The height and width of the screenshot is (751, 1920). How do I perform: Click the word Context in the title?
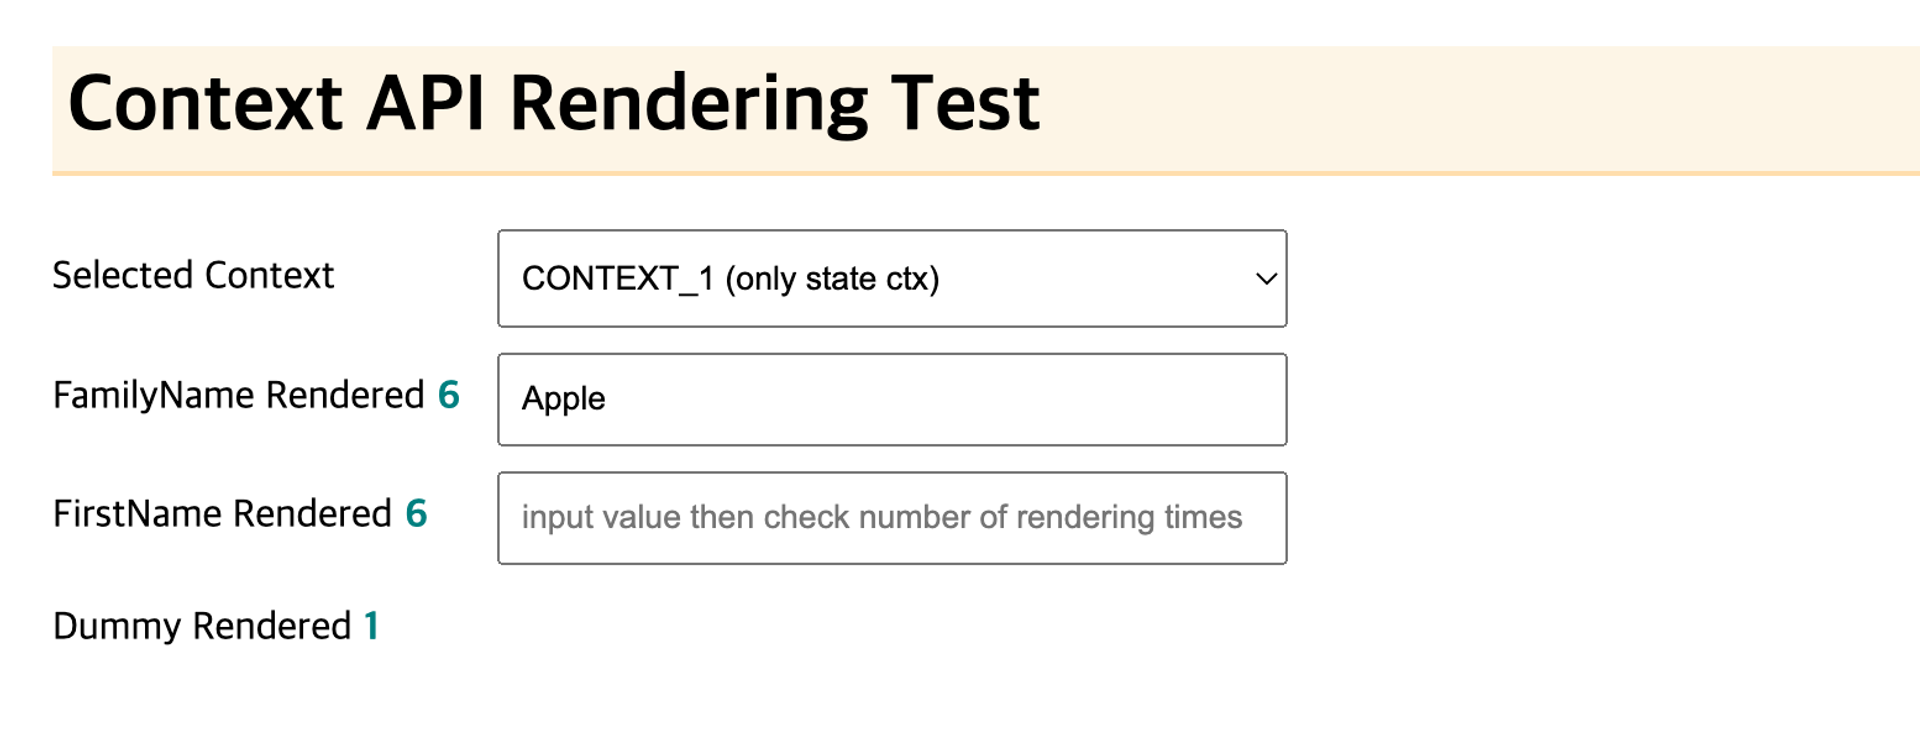[206, 103]
